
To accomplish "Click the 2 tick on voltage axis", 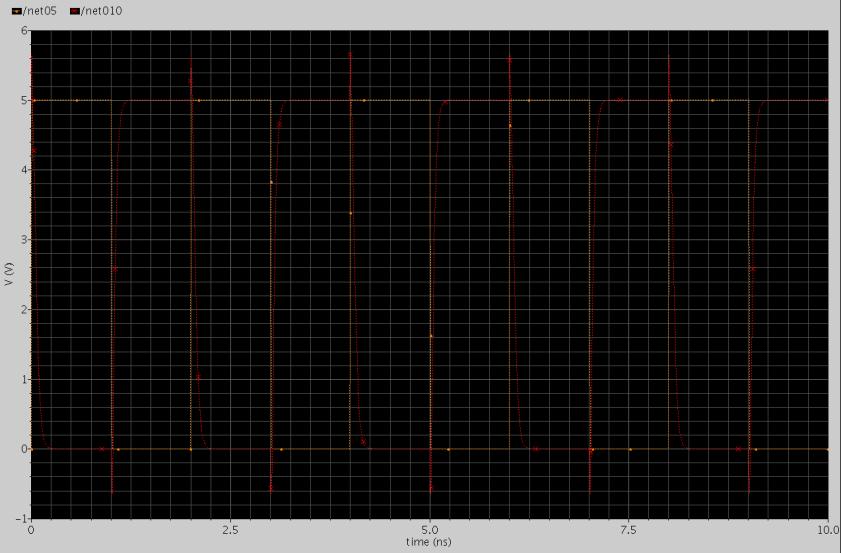I will coord(25,309).
